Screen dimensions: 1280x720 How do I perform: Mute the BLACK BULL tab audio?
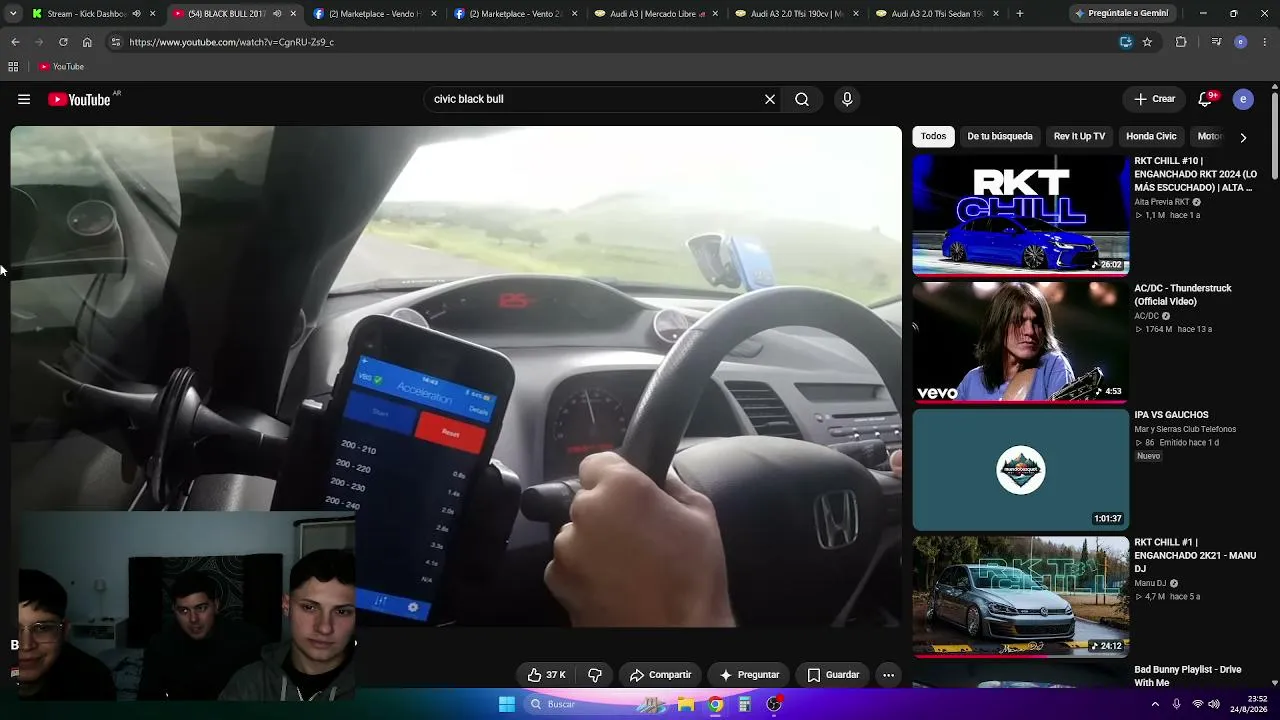[277, 14]
